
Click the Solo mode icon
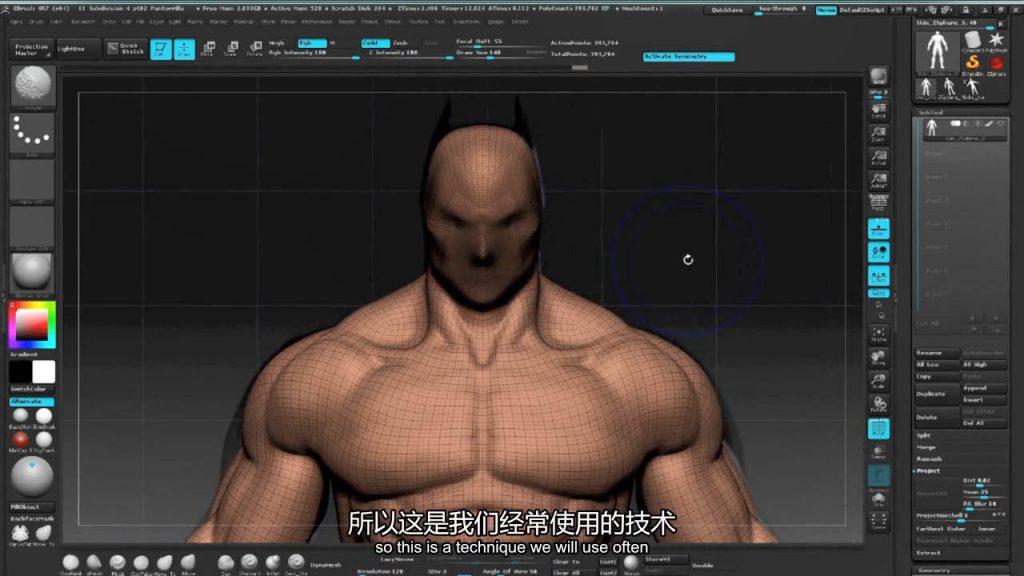pos(879,500)
